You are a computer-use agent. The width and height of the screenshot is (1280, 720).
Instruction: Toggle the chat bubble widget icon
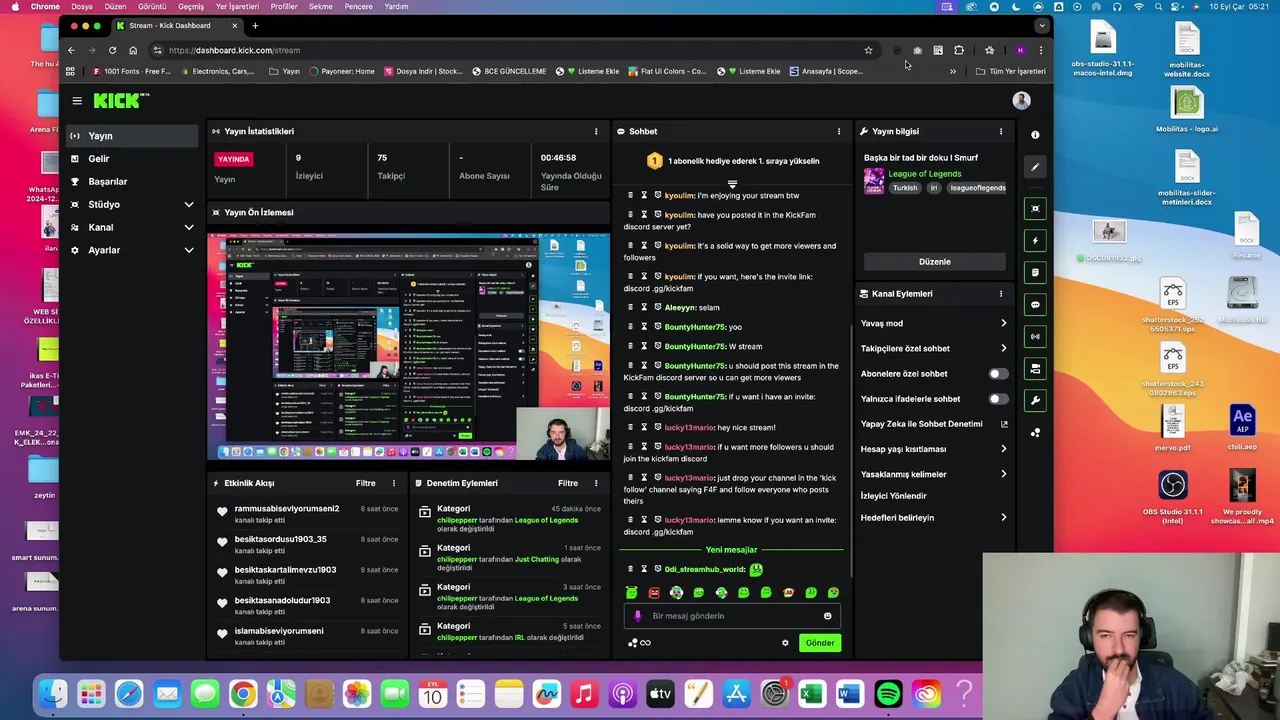(x=1035, y=304)
